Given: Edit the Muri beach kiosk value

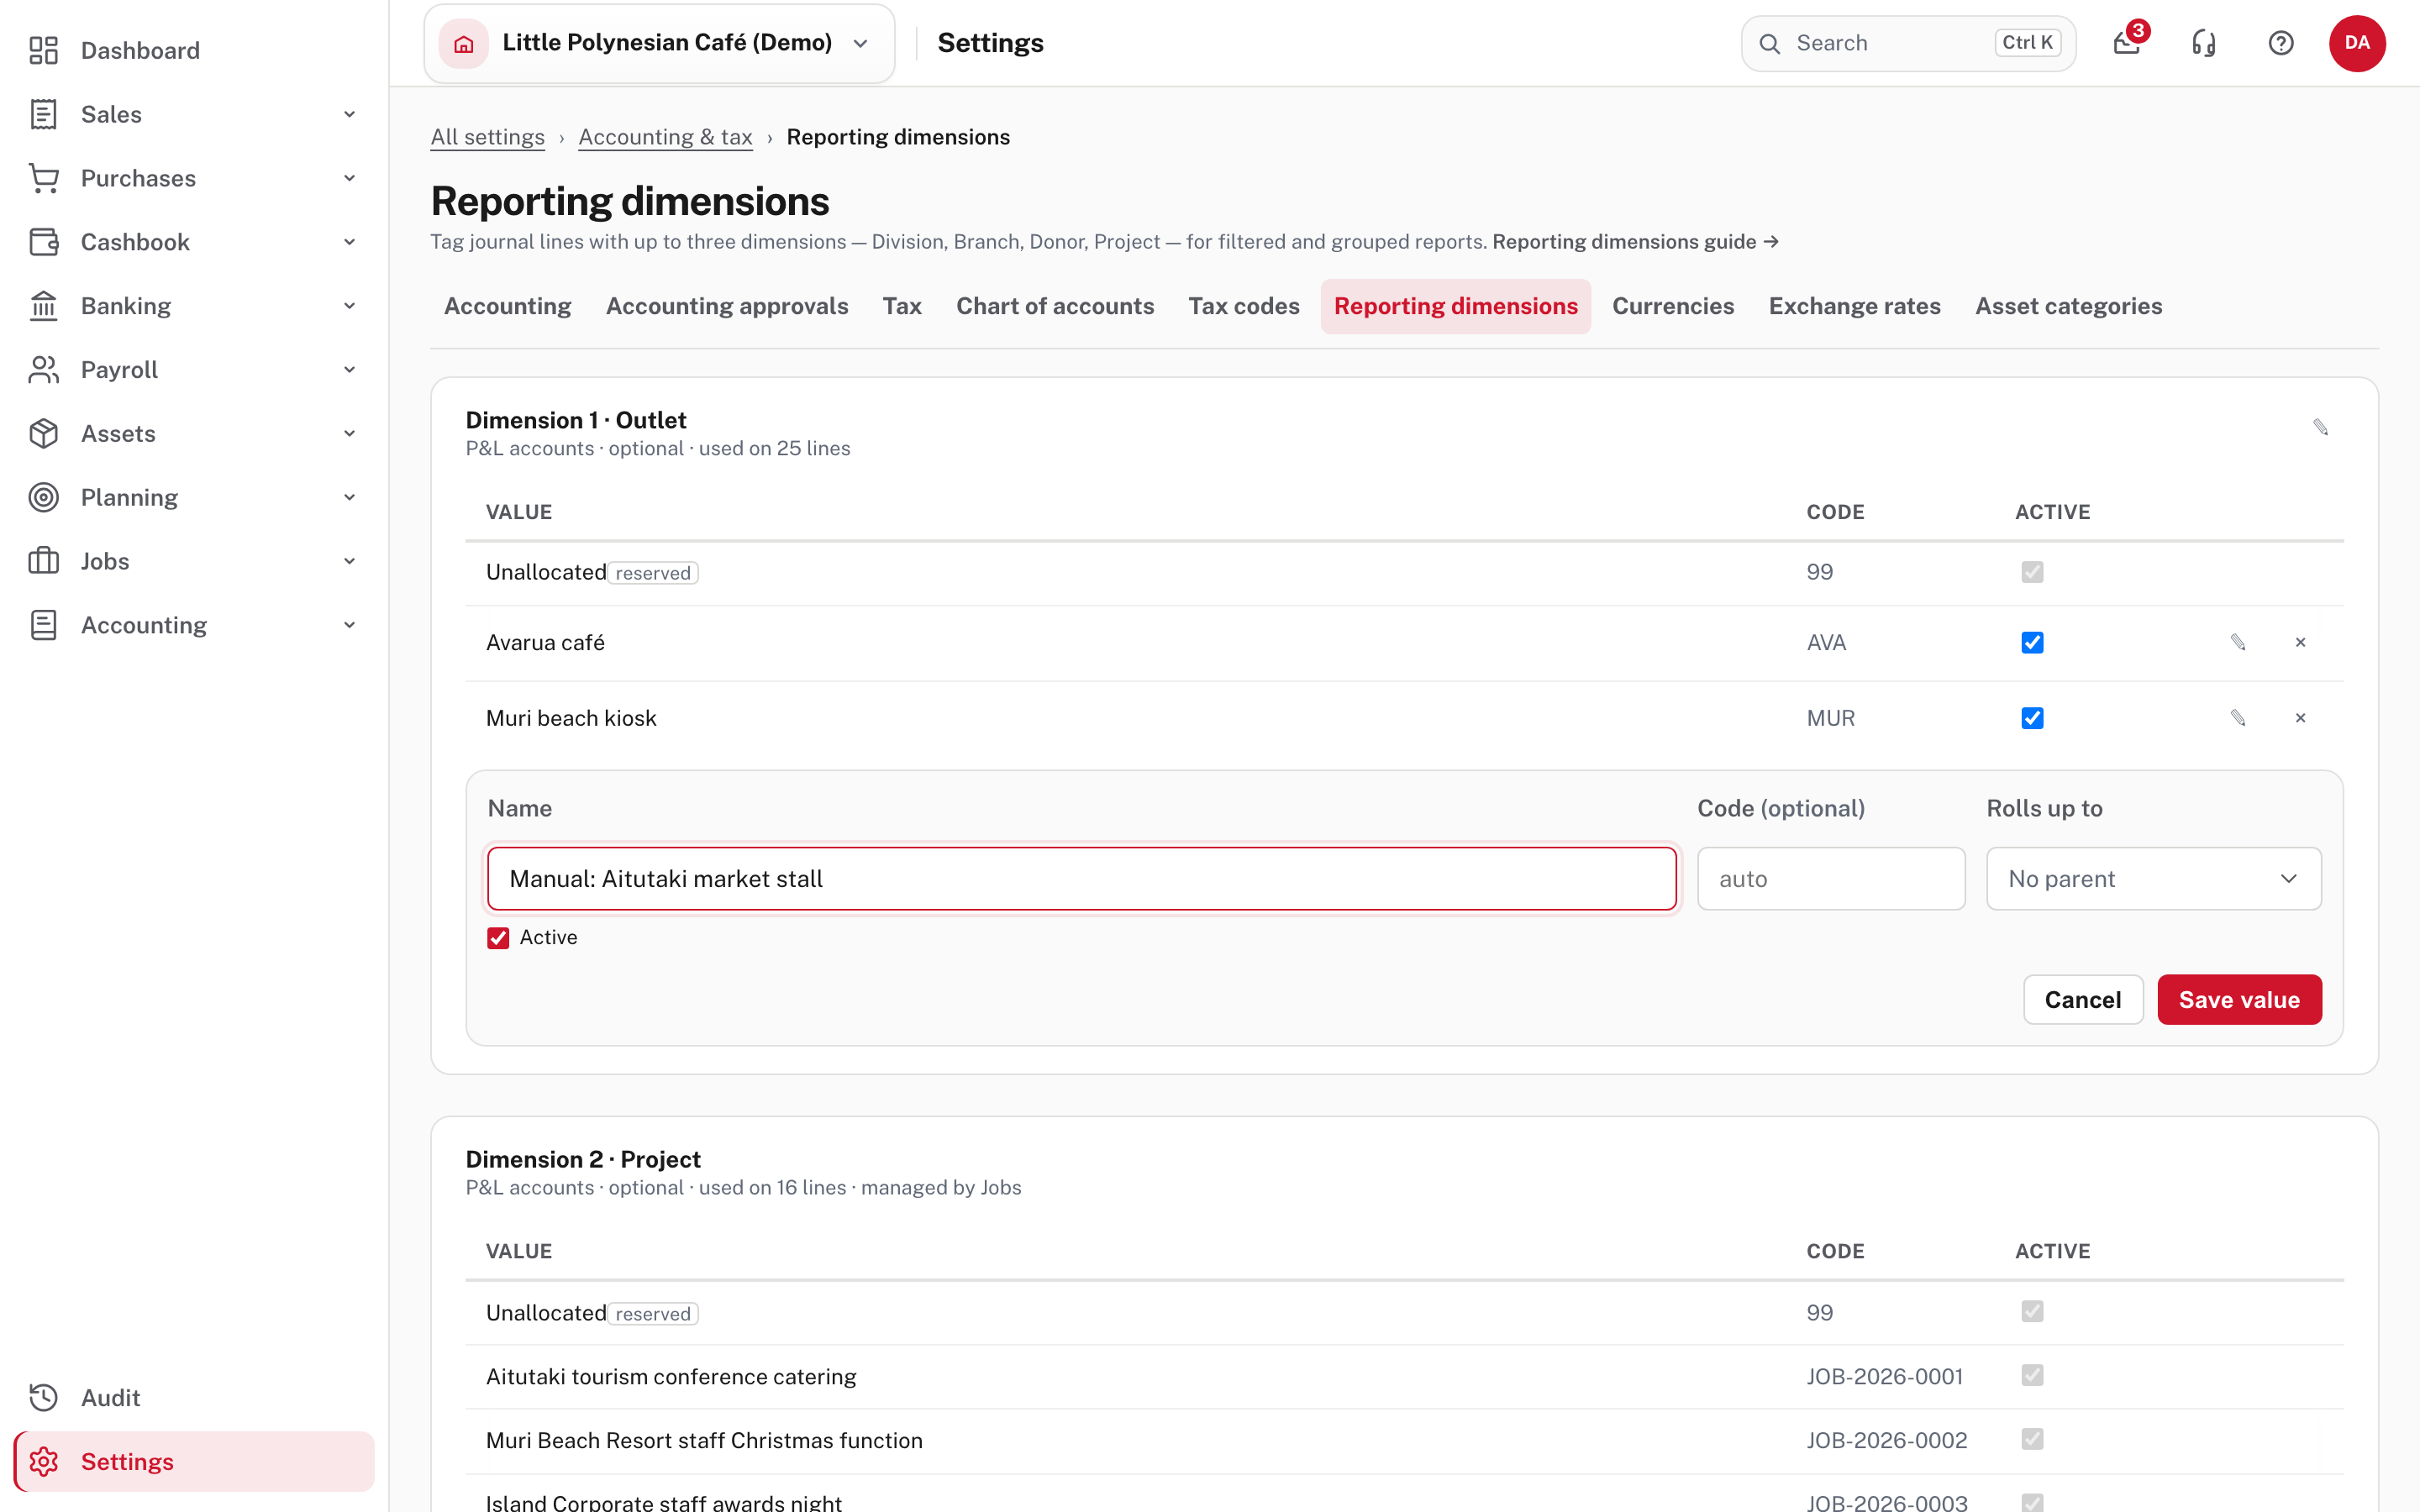Looking at the screenshot, I should coord(2238,718).
